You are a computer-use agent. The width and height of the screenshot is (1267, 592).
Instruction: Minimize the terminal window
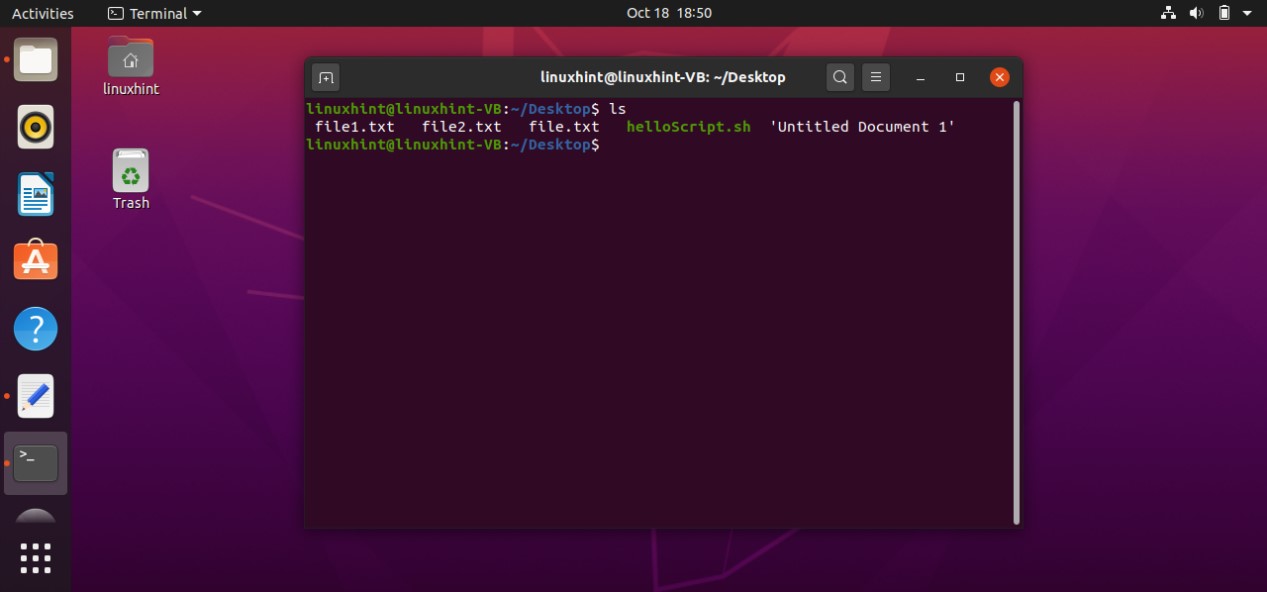[921, 77]
